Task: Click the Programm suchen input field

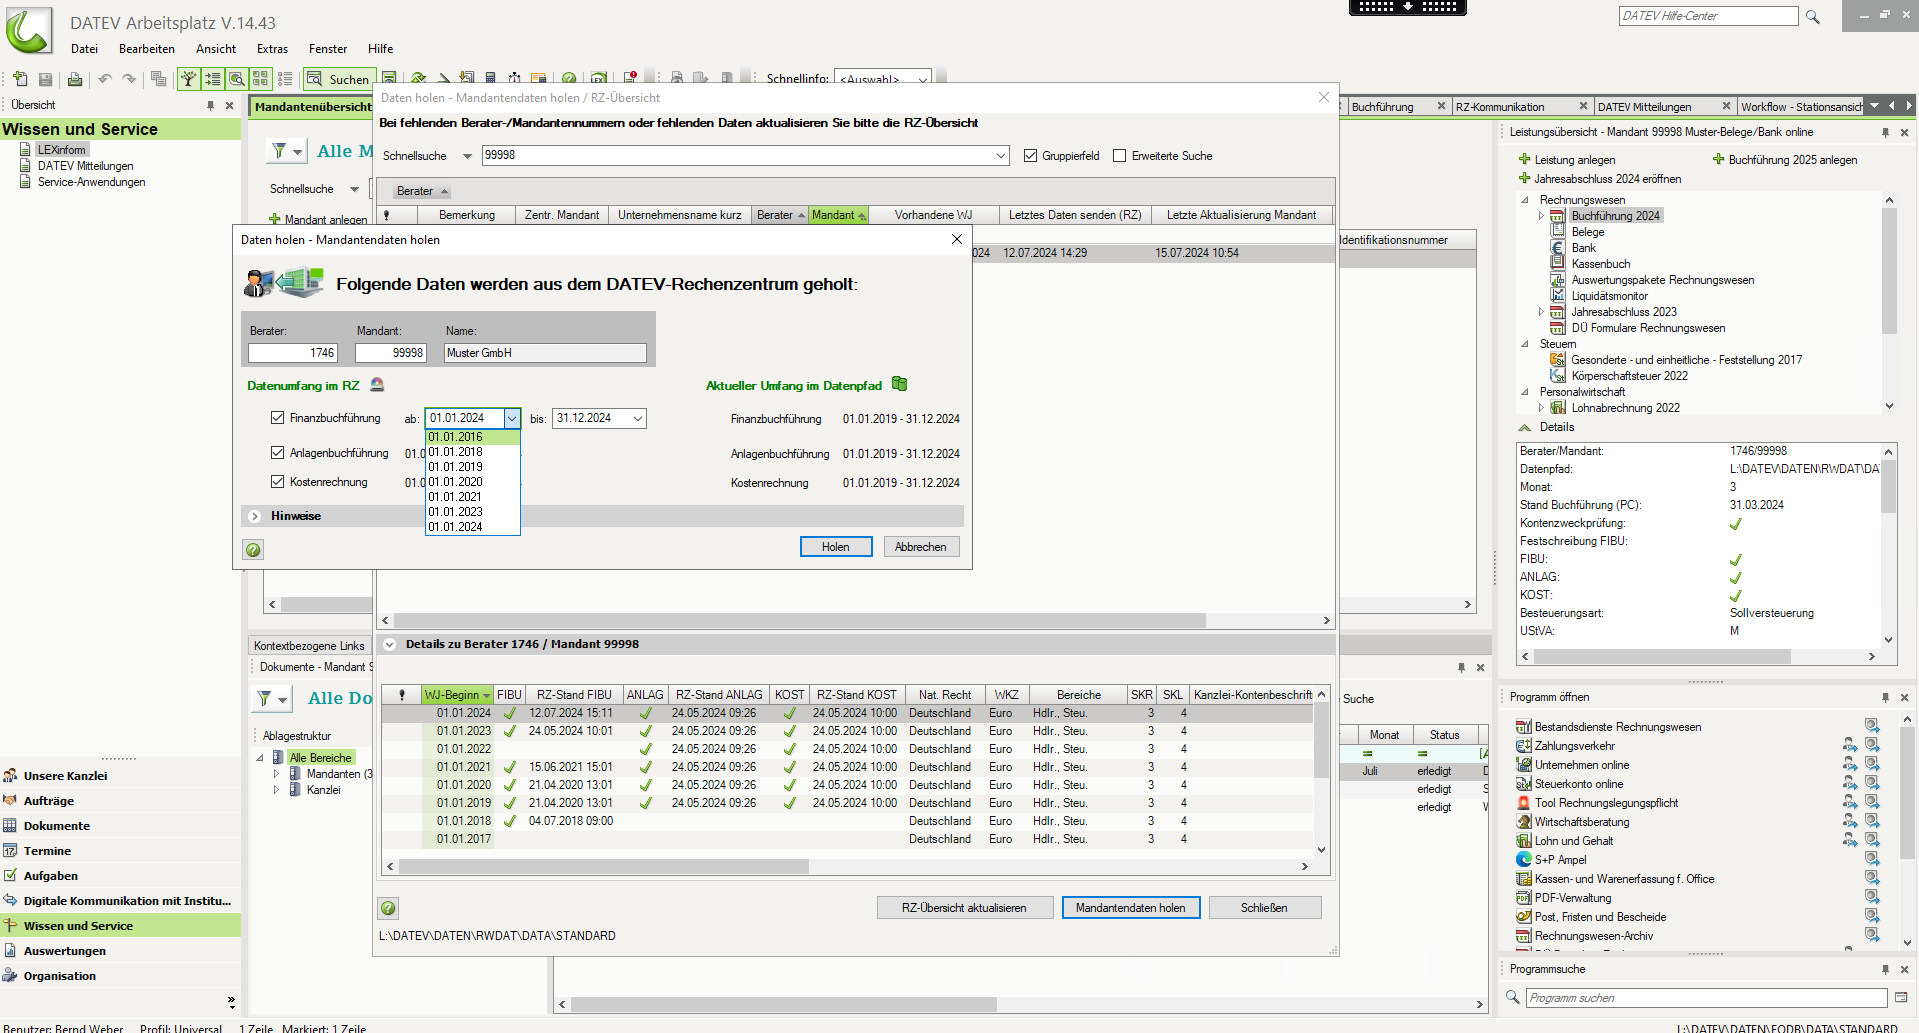Action: click(x=1705, y=998)
